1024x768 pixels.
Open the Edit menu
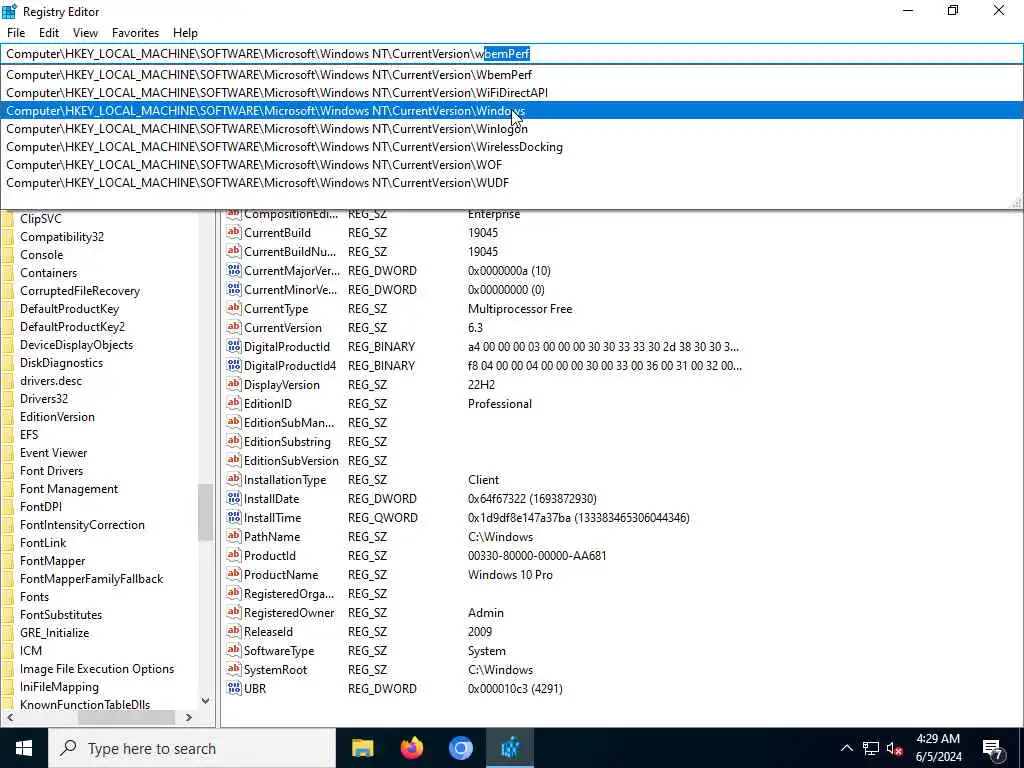tap(49, 33)
